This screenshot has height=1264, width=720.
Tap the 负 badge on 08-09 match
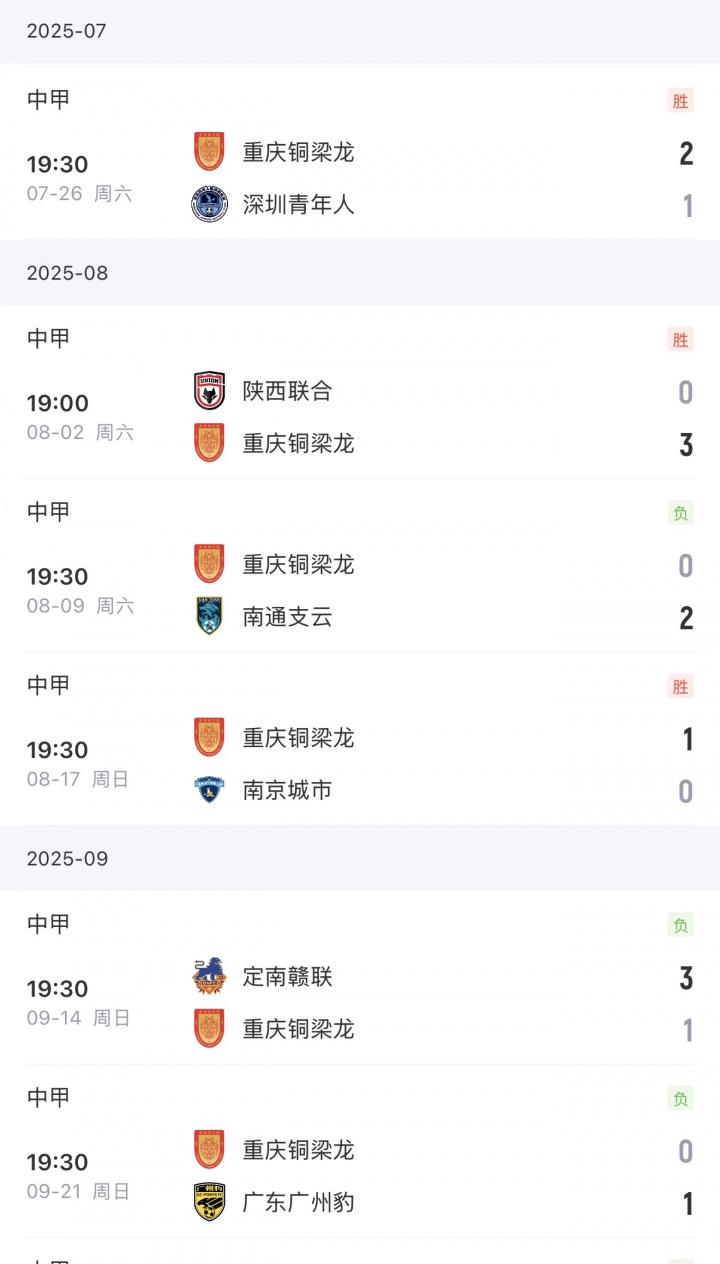click(680, 513)
